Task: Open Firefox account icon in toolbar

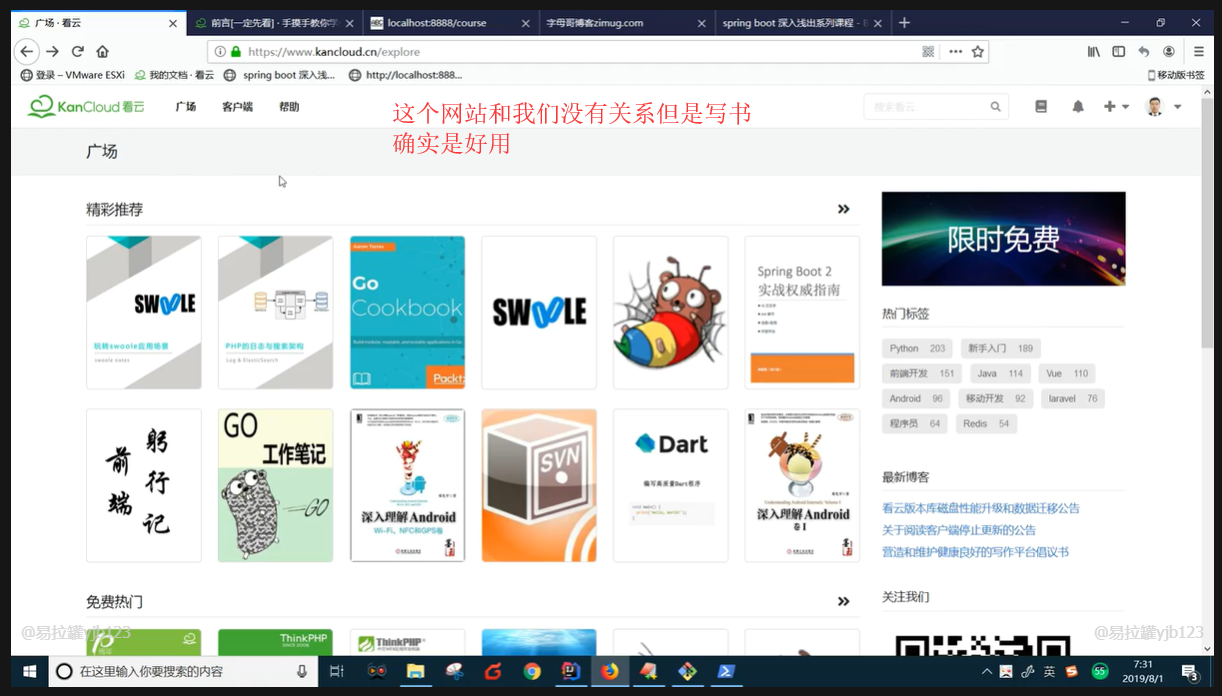Action: (1169, 52)
